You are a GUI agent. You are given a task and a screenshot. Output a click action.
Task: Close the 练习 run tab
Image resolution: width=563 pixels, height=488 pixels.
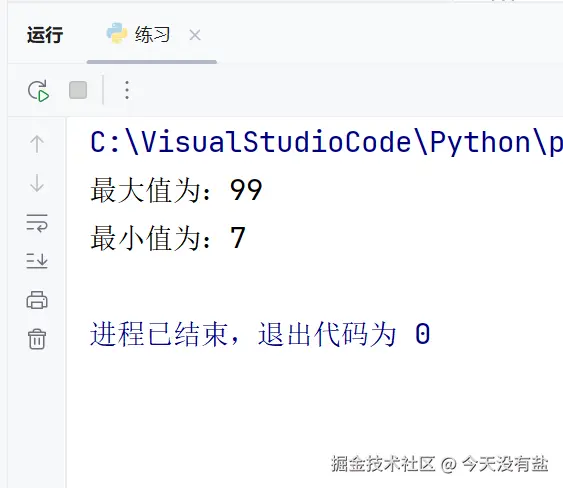point(195,35)
